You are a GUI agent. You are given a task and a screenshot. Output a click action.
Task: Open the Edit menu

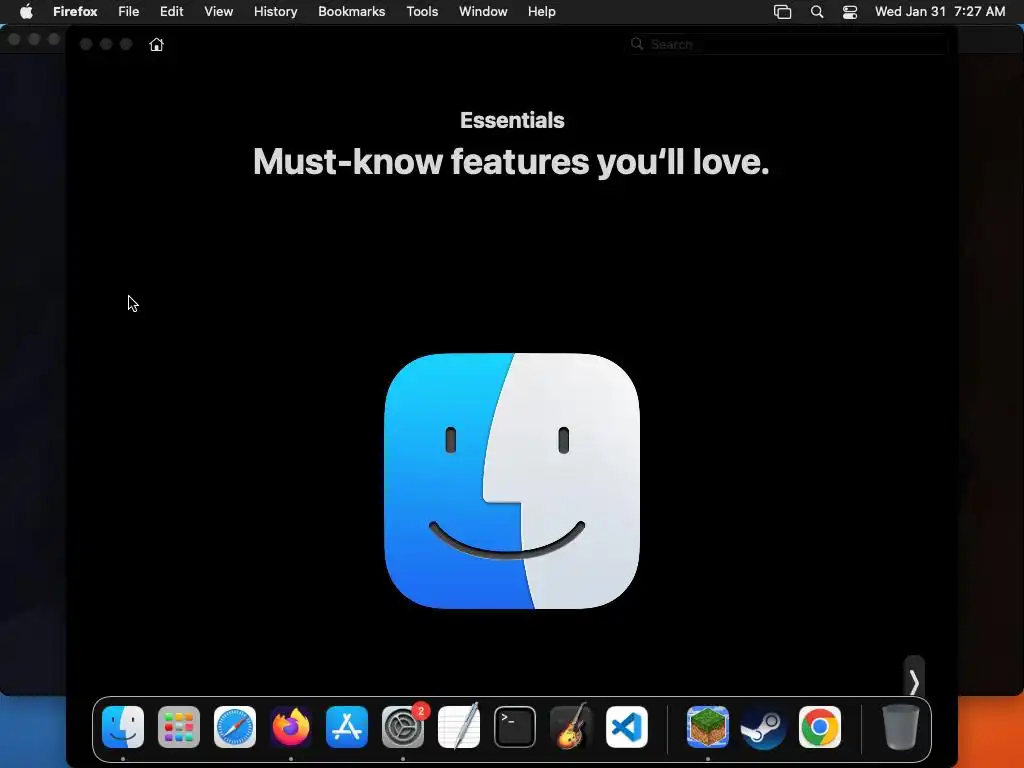(171, 11)
